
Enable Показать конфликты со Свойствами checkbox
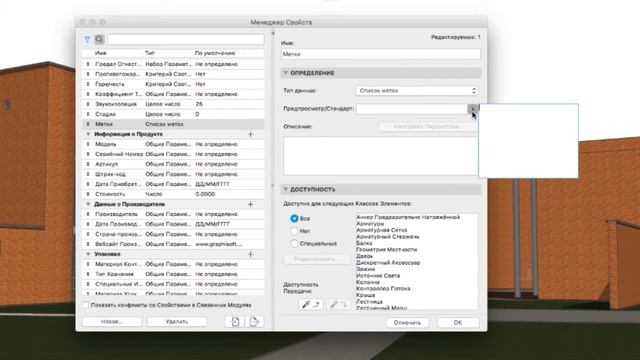86,305
